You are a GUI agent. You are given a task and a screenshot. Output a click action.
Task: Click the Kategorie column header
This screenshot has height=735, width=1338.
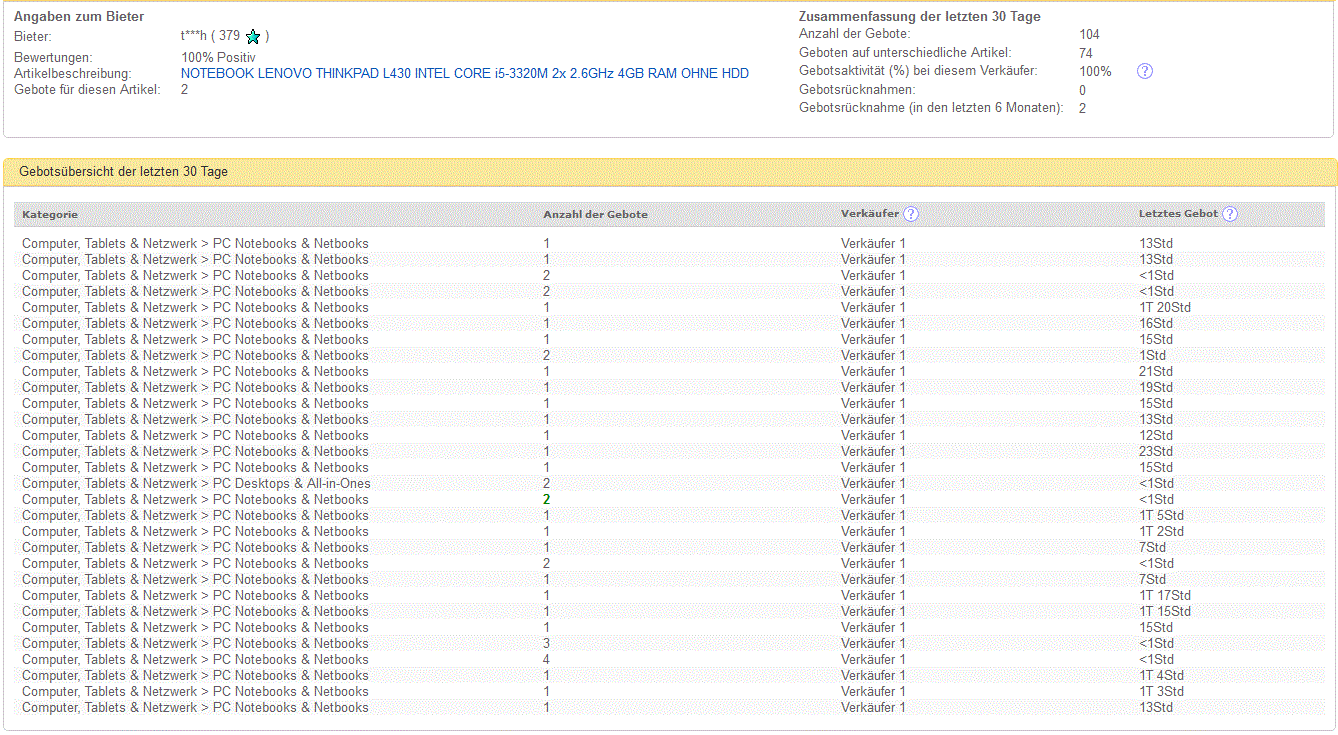50,214
